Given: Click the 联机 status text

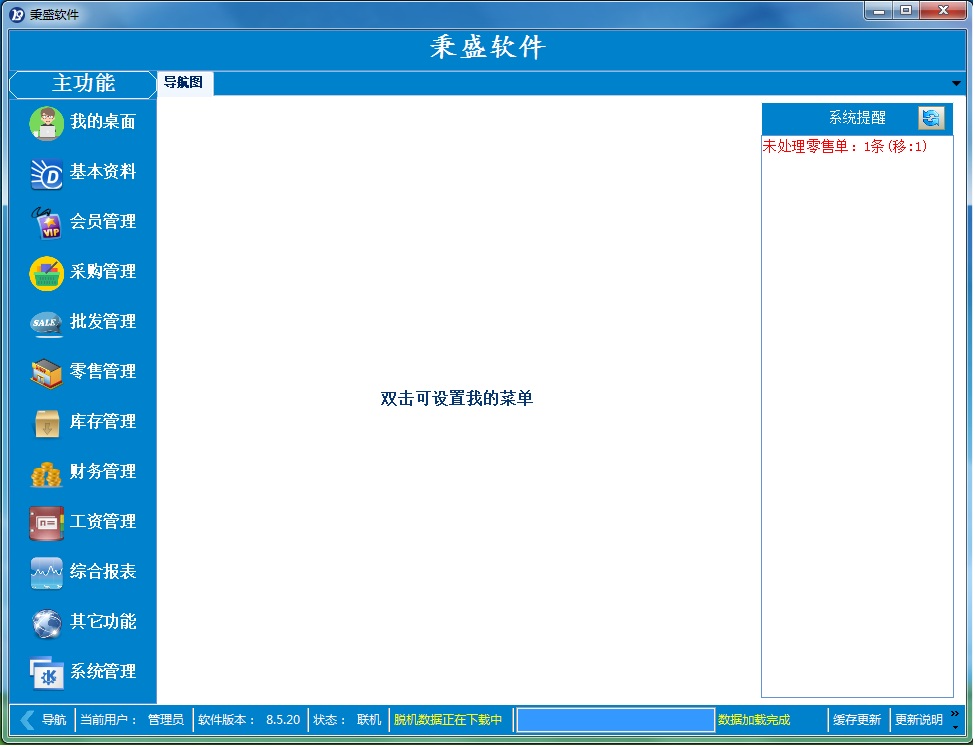Looking at the screenshot, I should click(369, 720).
